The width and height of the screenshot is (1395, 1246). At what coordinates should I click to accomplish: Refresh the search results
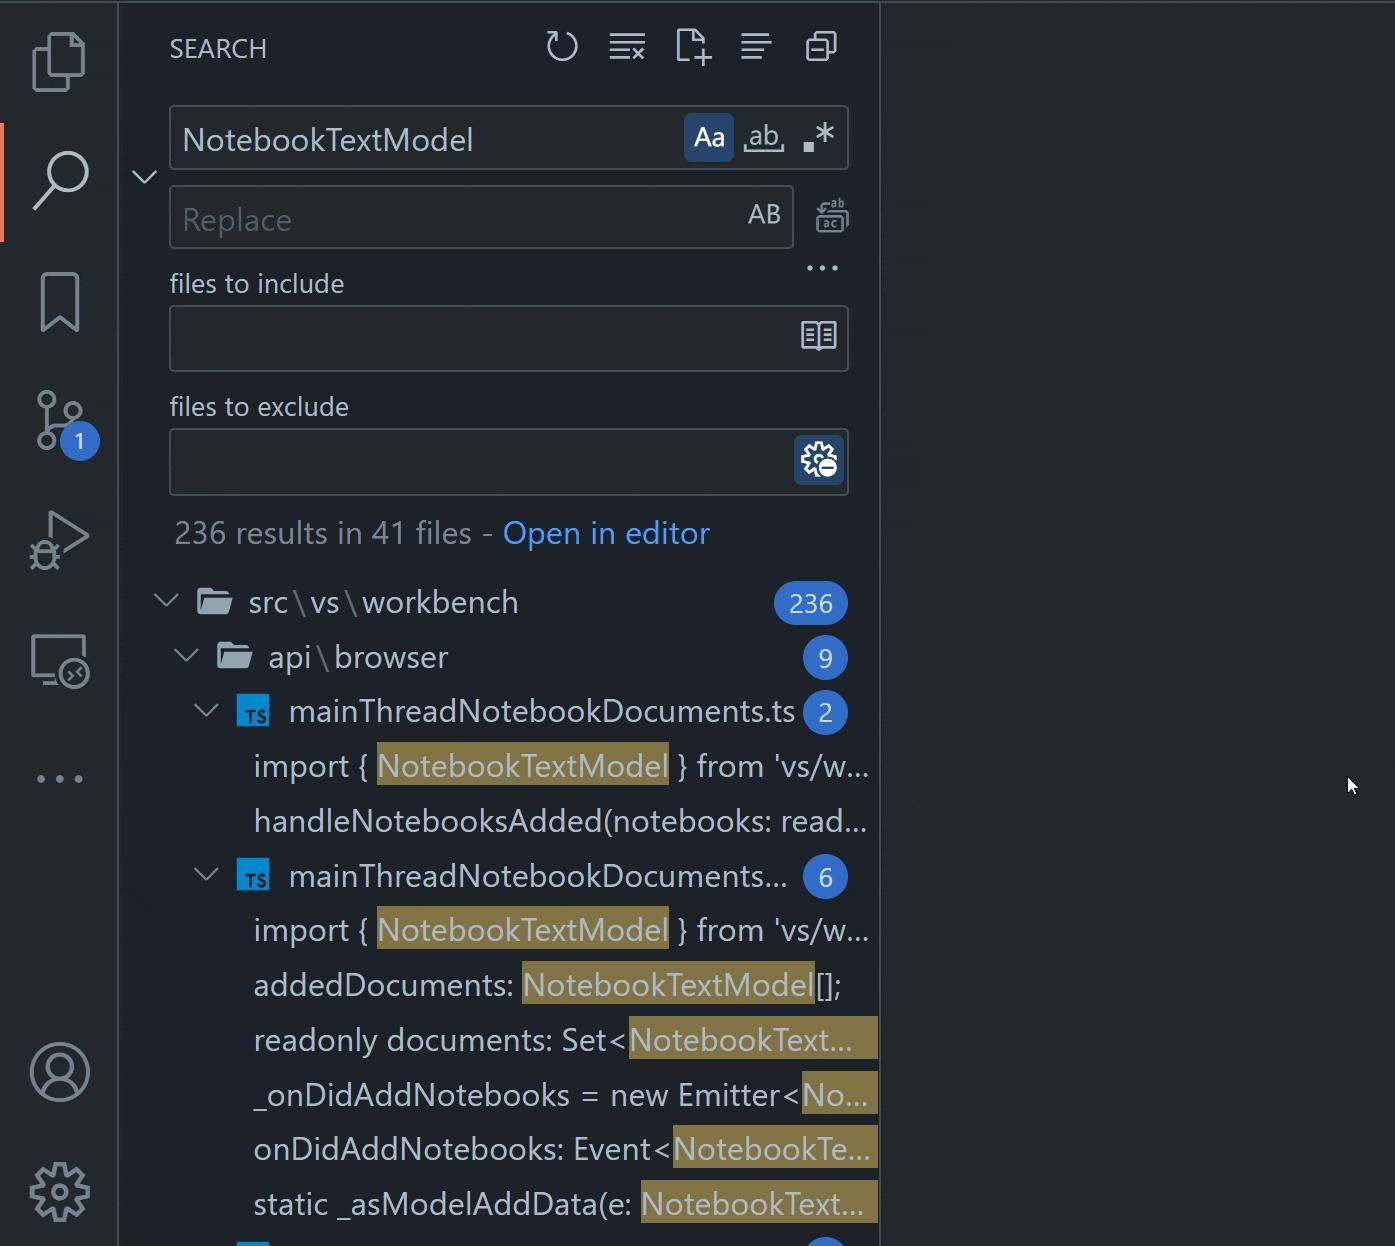(562, 46)
